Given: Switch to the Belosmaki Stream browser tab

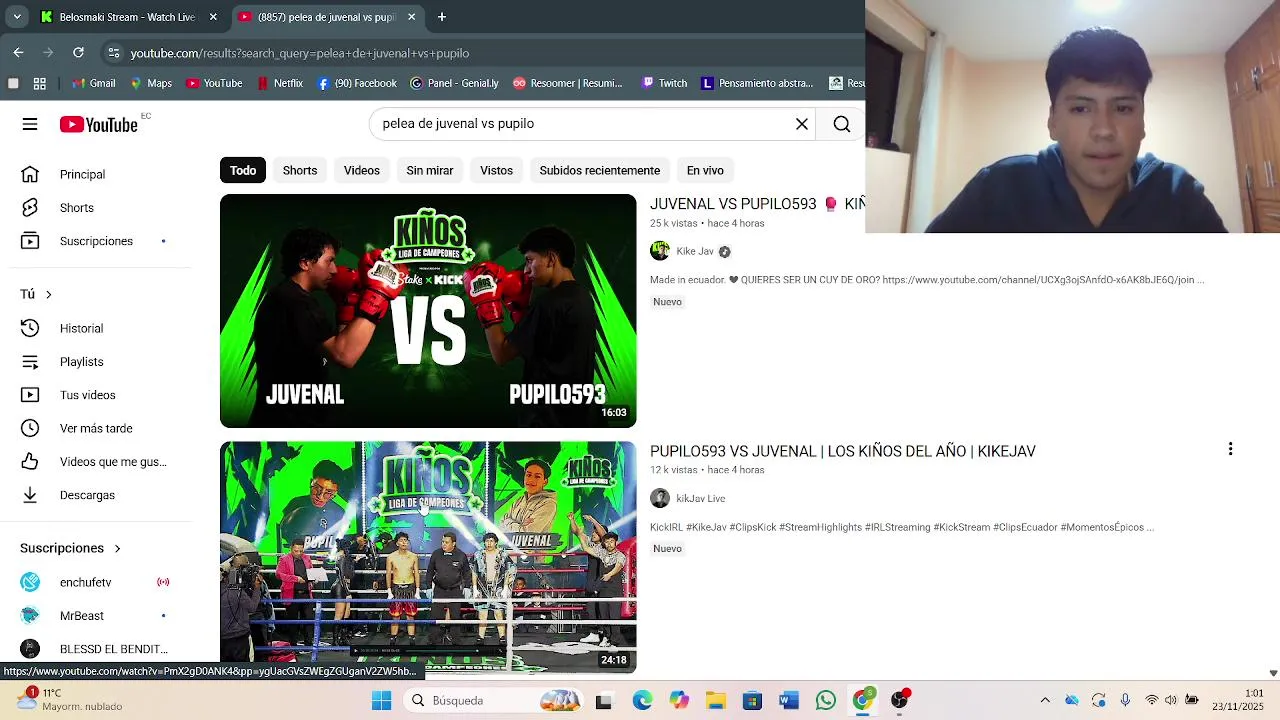Looking at the screenshot, I should [128, 17].
